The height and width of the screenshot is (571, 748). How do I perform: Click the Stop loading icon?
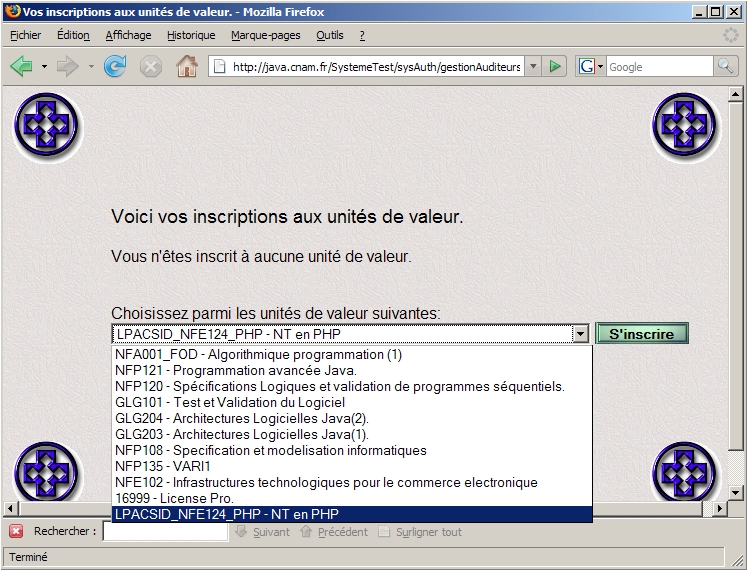pos(151,67)
